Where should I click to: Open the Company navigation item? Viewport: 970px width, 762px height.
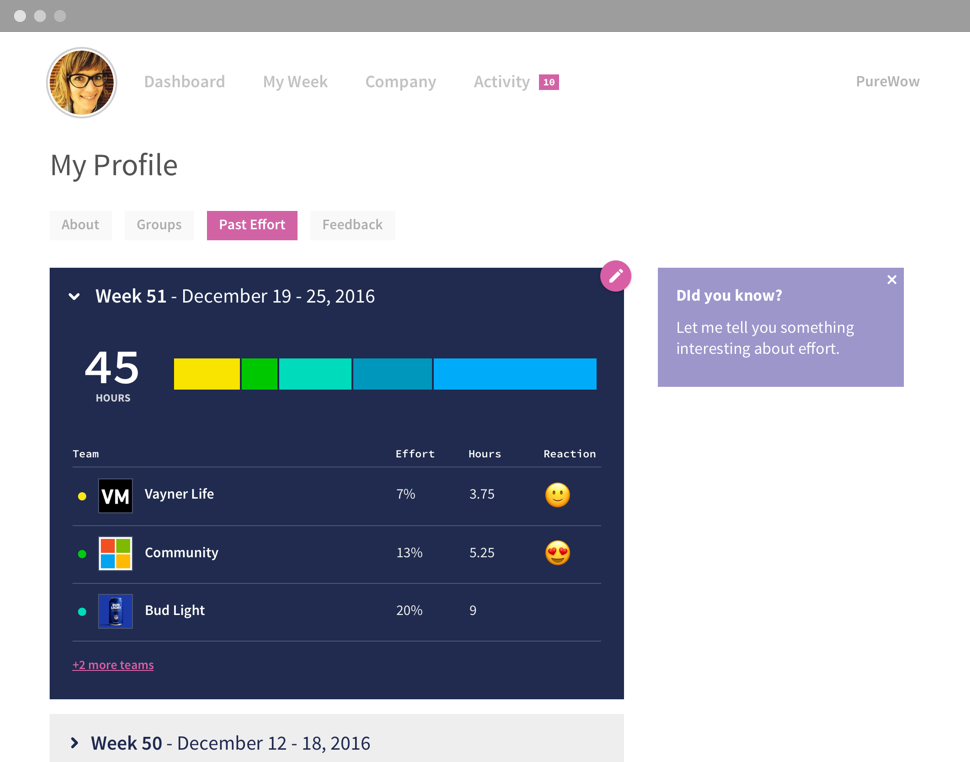pyautogui.click(x=400, y=82)
